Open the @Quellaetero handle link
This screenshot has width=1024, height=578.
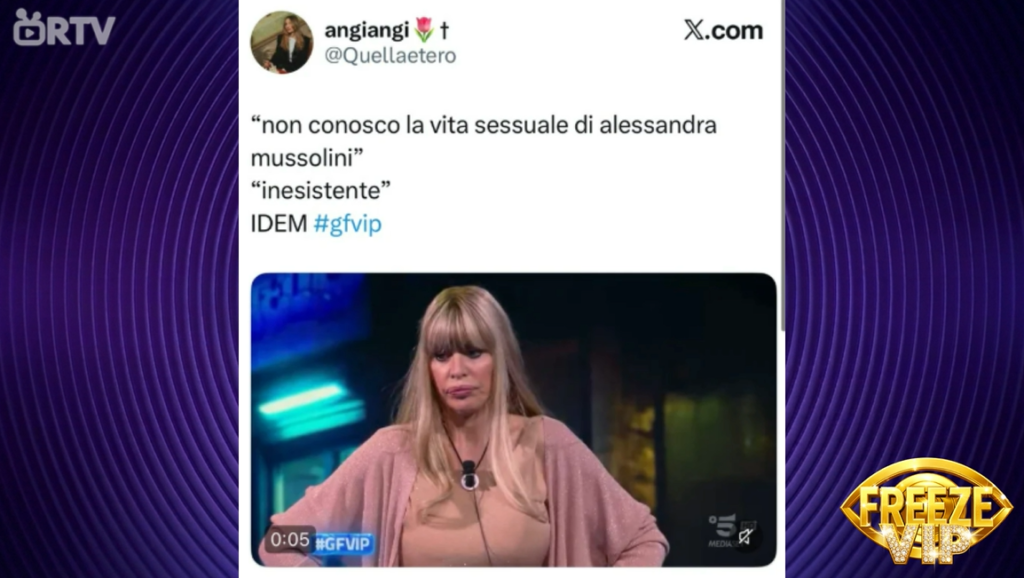point(391,56)
